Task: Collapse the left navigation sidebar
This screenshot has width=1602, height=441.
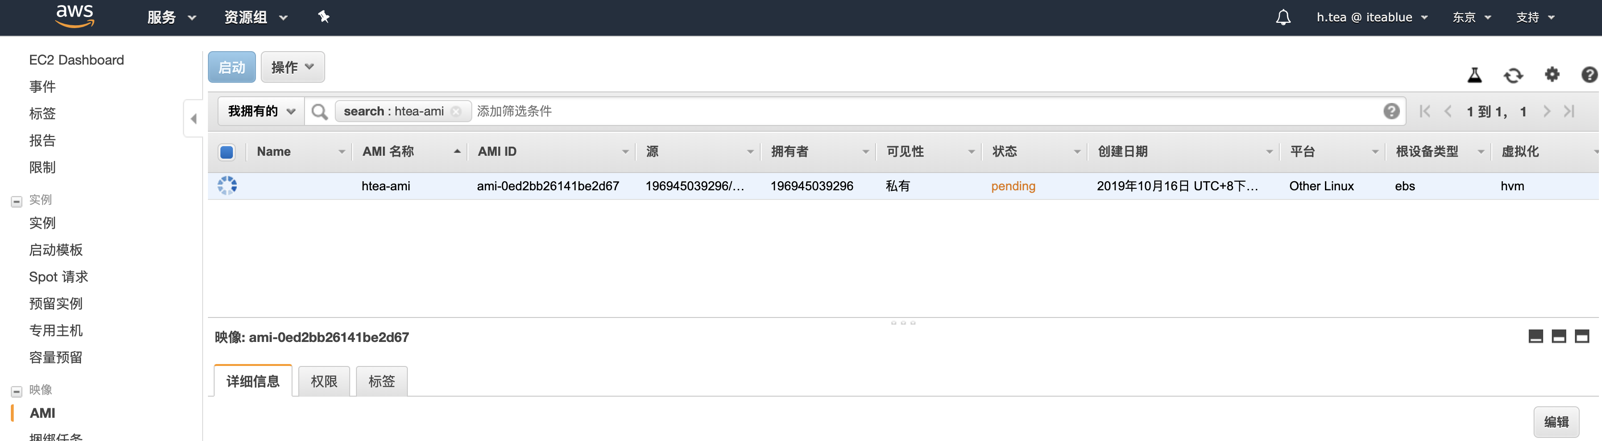Action: tap(194, 119)
